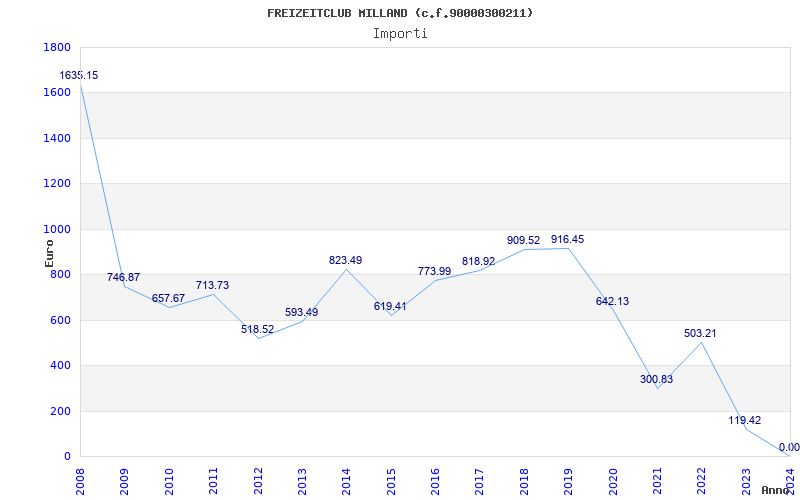
Task: Click the 1000 y-axis tick label
Action: [x=57, y=229]
